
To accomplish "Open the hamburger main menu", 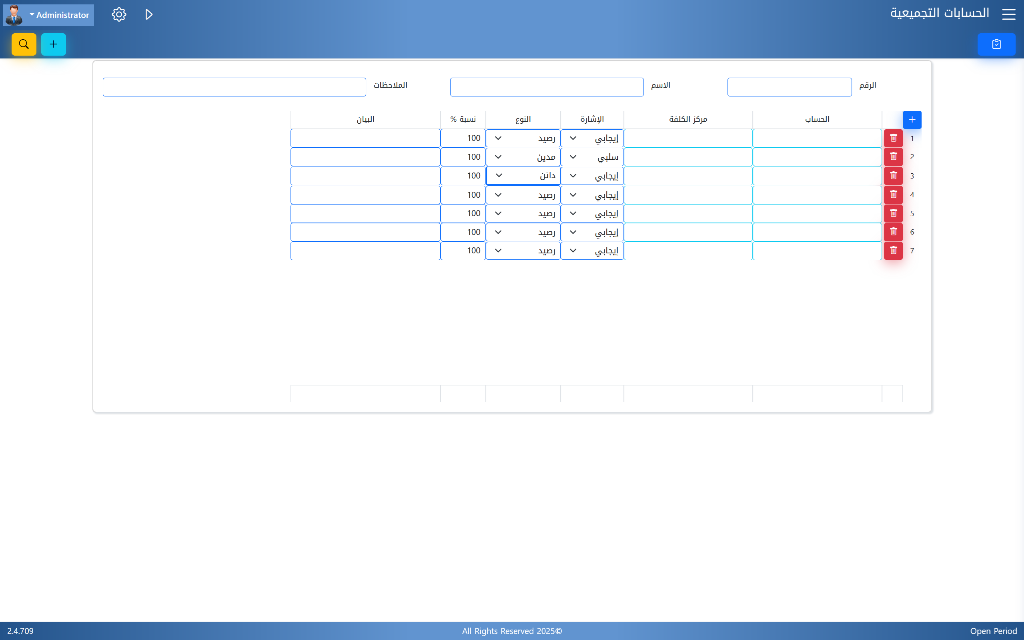I will coord(1008,14).
